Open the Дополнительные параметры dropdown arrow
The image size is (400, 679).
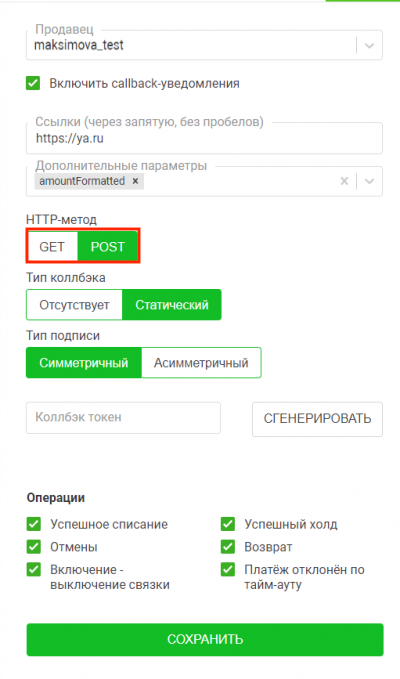[369, 181]
